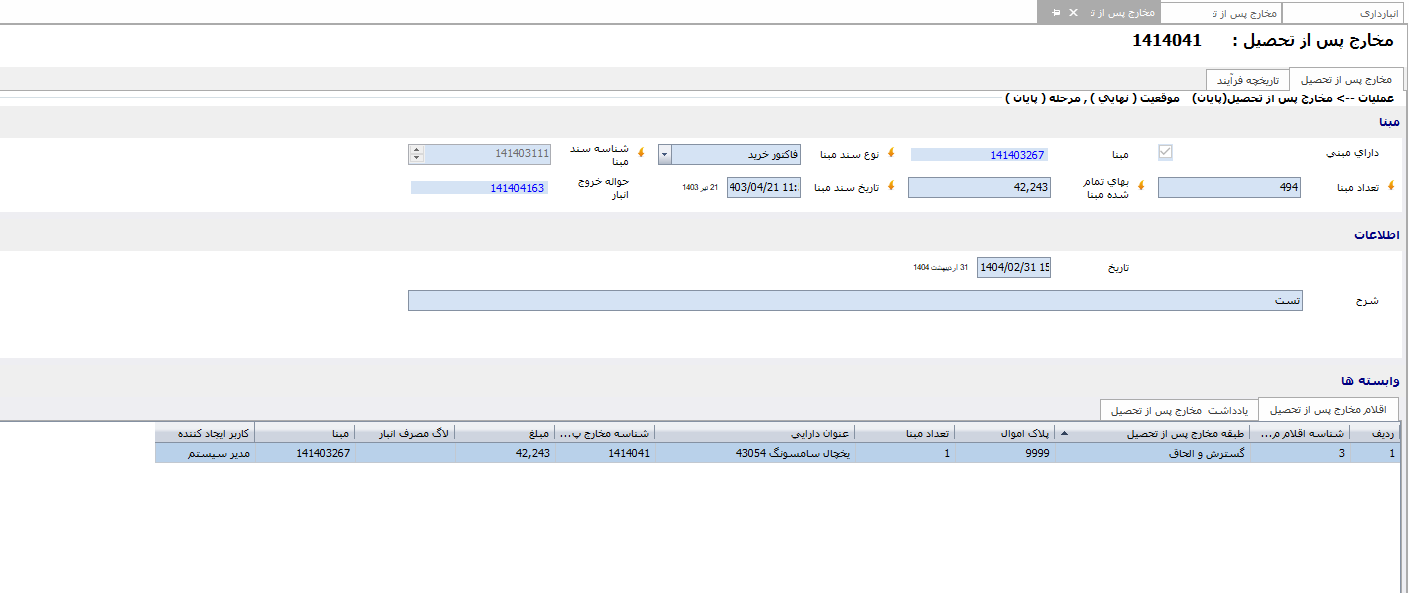
Task: Sort by the مبلغ column header
Action: click(504, 433)
